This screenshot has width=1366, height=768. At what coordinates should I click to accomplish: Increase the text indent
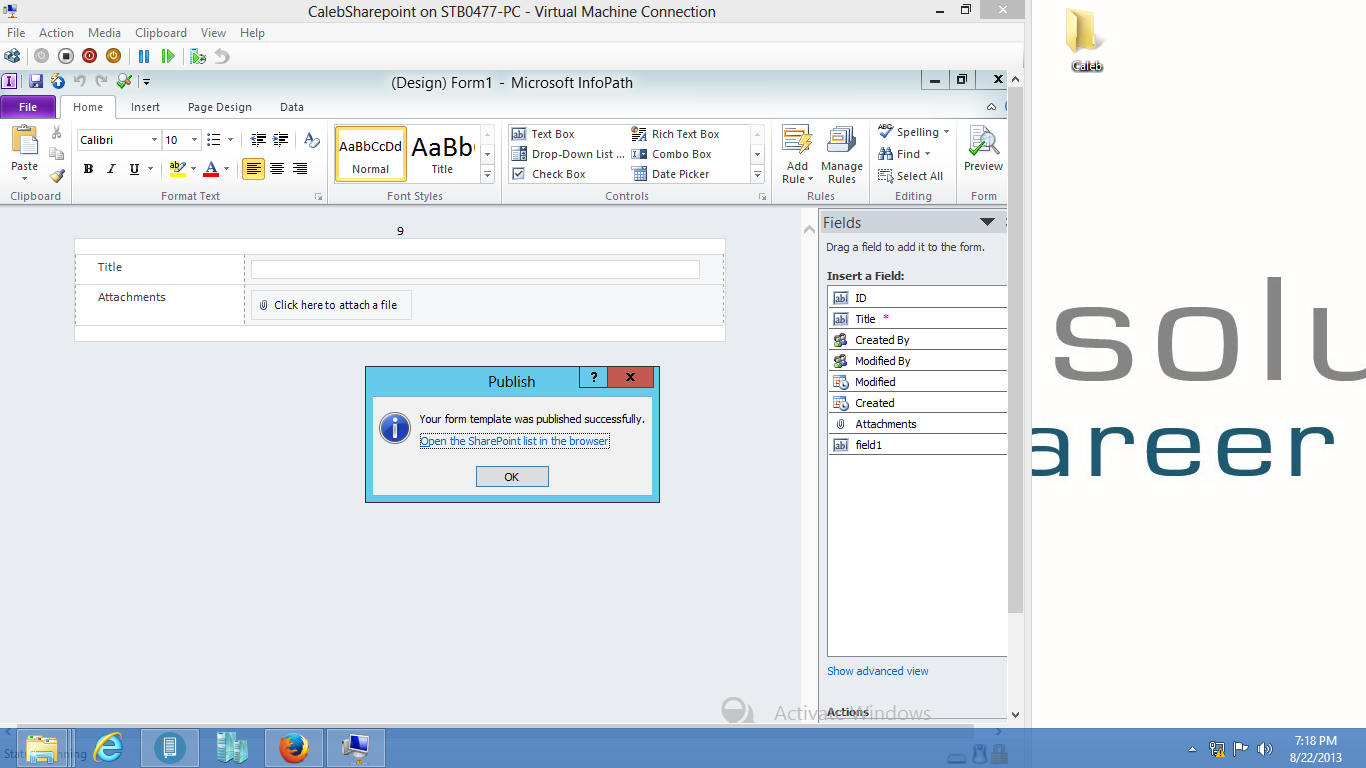[281, 140]
